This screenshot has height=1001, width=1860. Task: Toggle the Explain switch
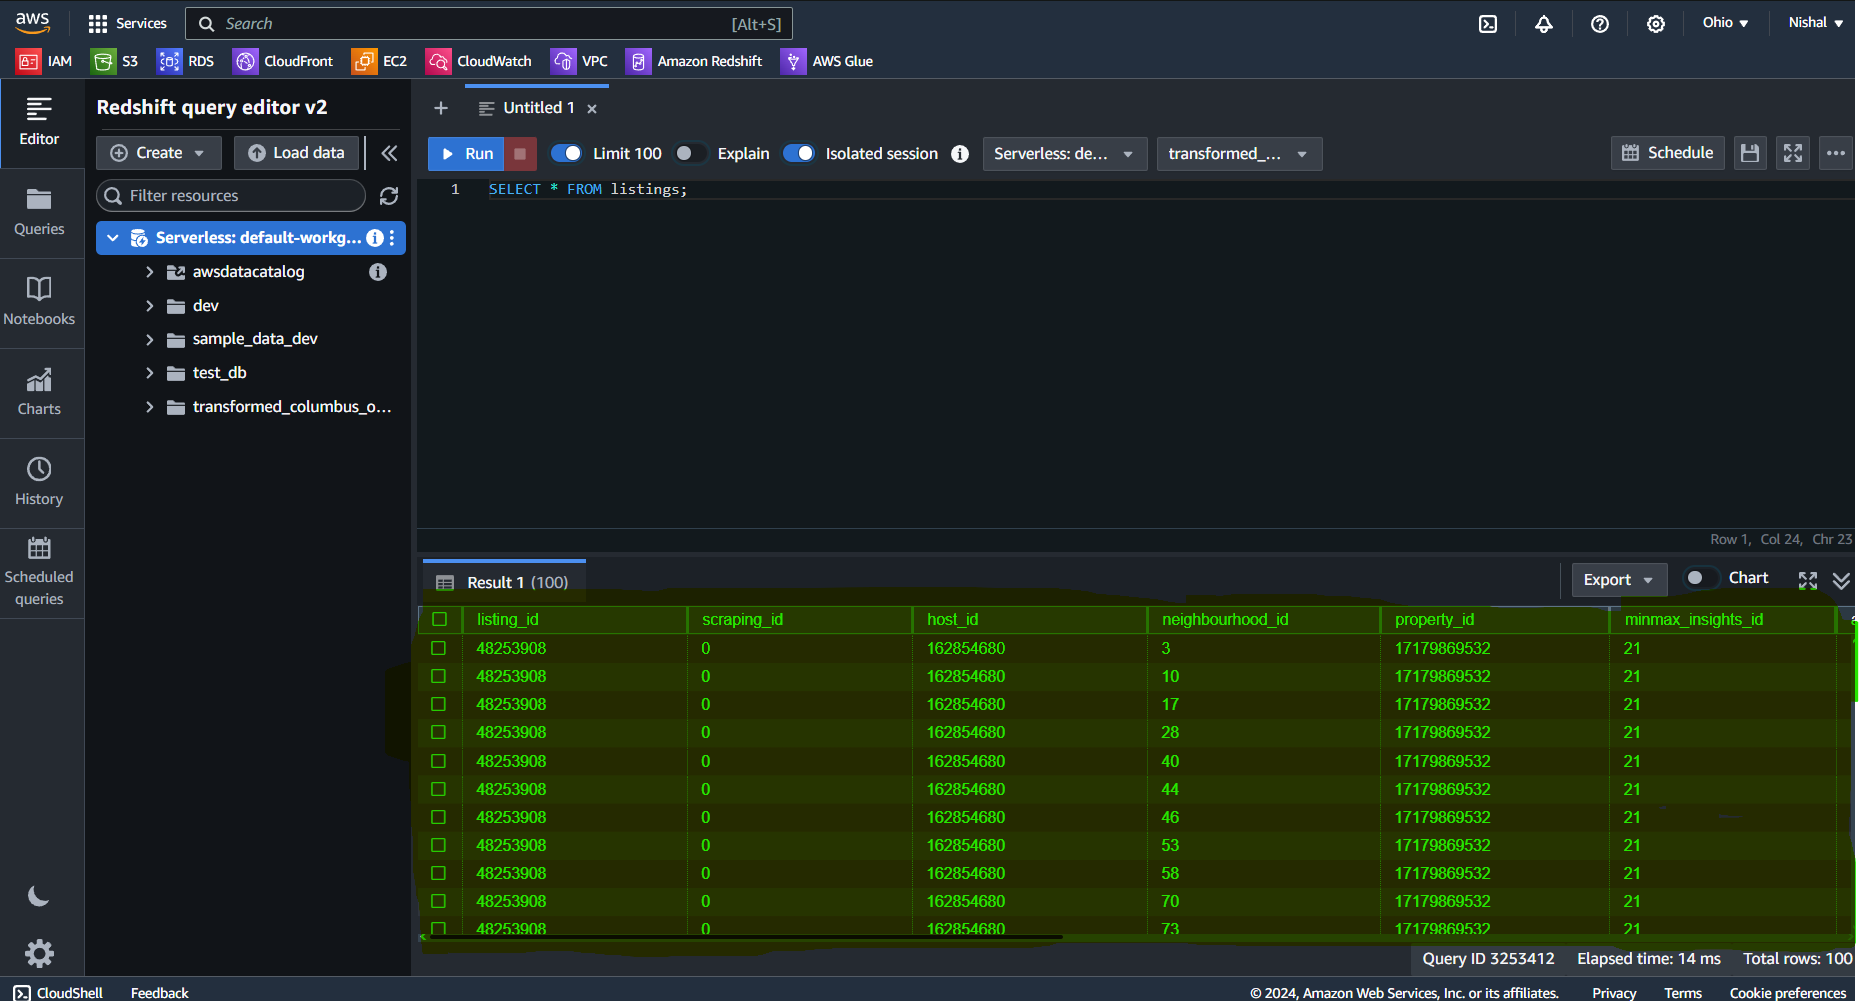click(690, 153)
